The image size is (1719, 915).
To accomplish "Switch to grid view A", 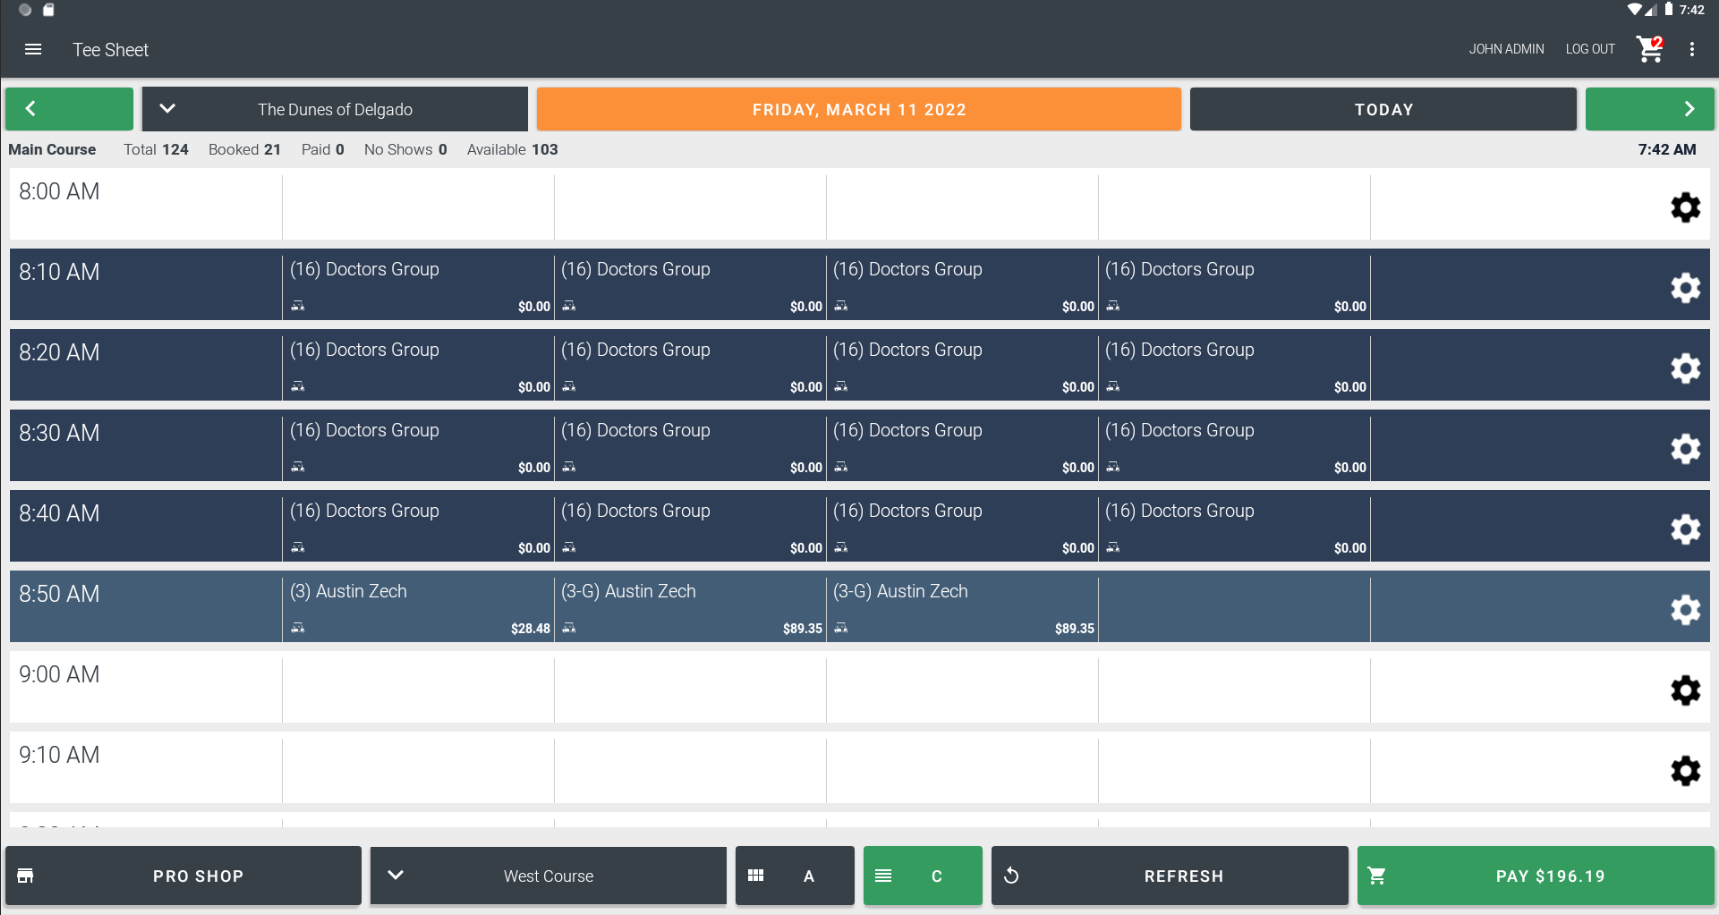I will pyautogui.click(x=794, y=876).
